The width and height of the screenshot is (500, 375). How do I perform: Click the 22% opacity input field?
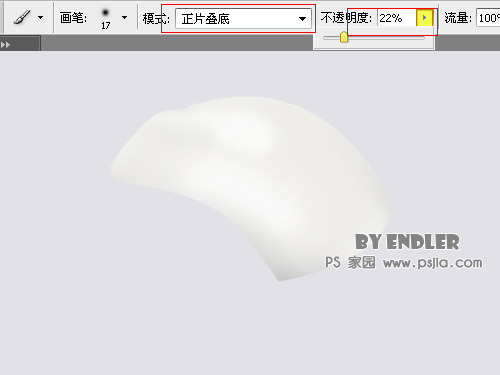[x=397, y=18]
